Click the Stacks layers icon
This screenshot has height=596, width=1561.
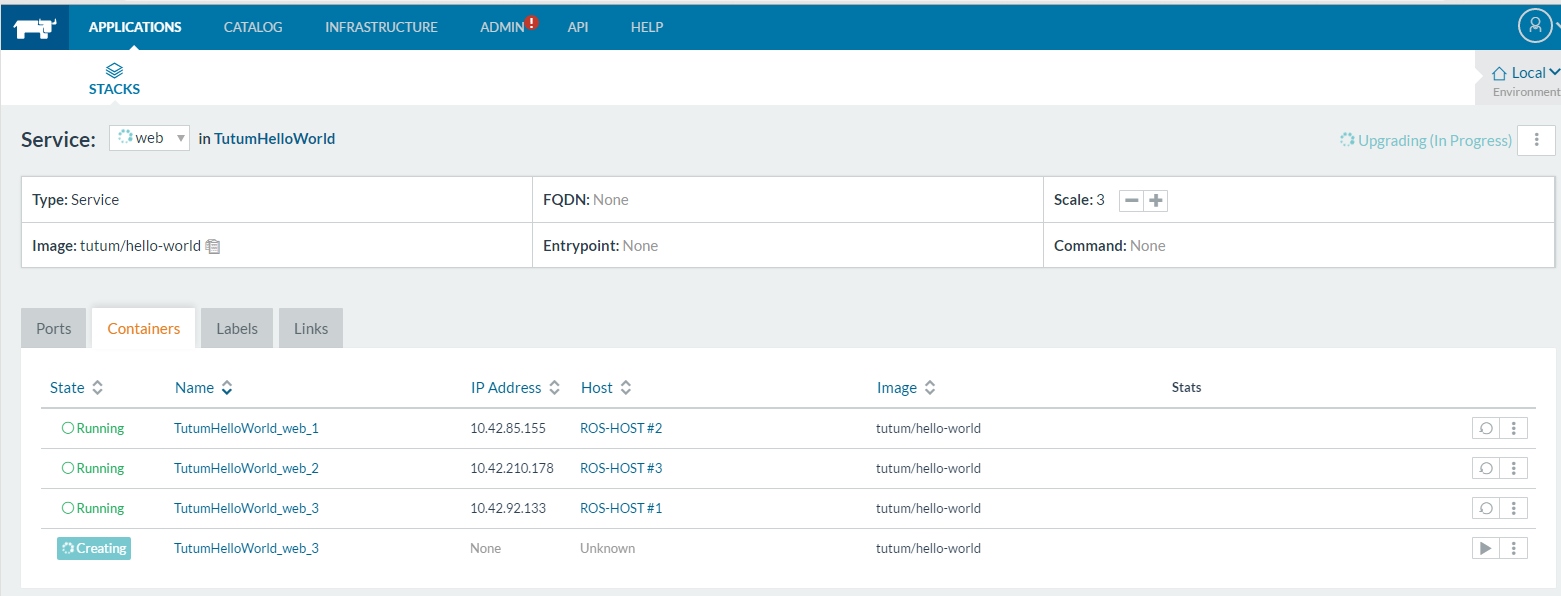click(114, 71)
